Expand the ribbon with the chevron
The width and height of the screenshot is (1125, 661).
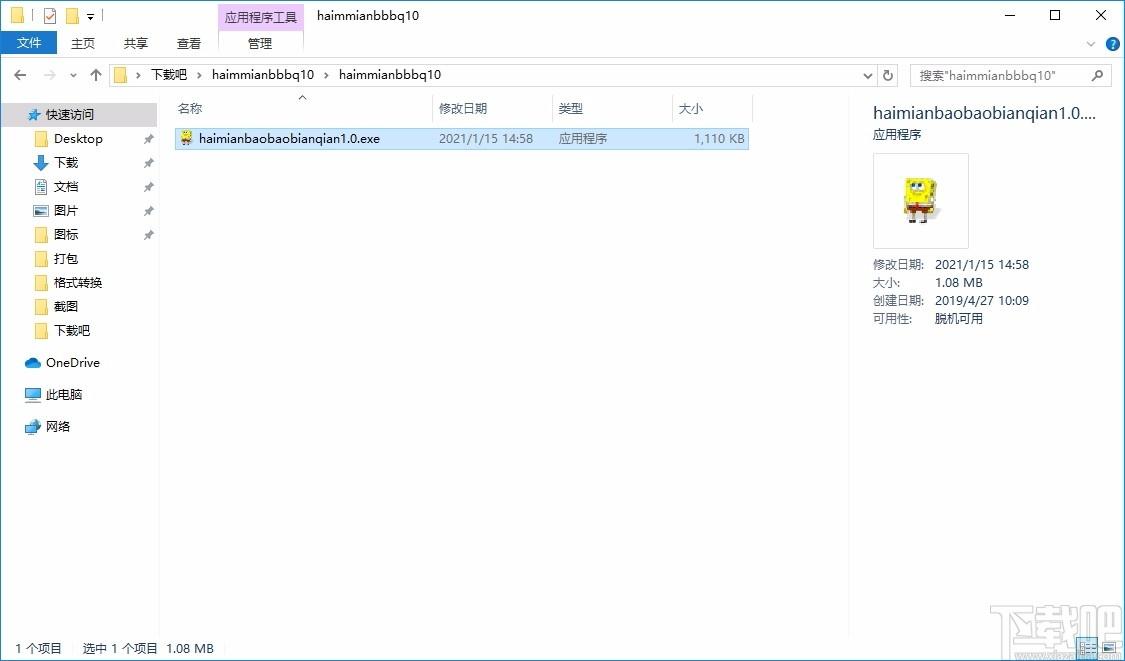tap(1091, 44)
